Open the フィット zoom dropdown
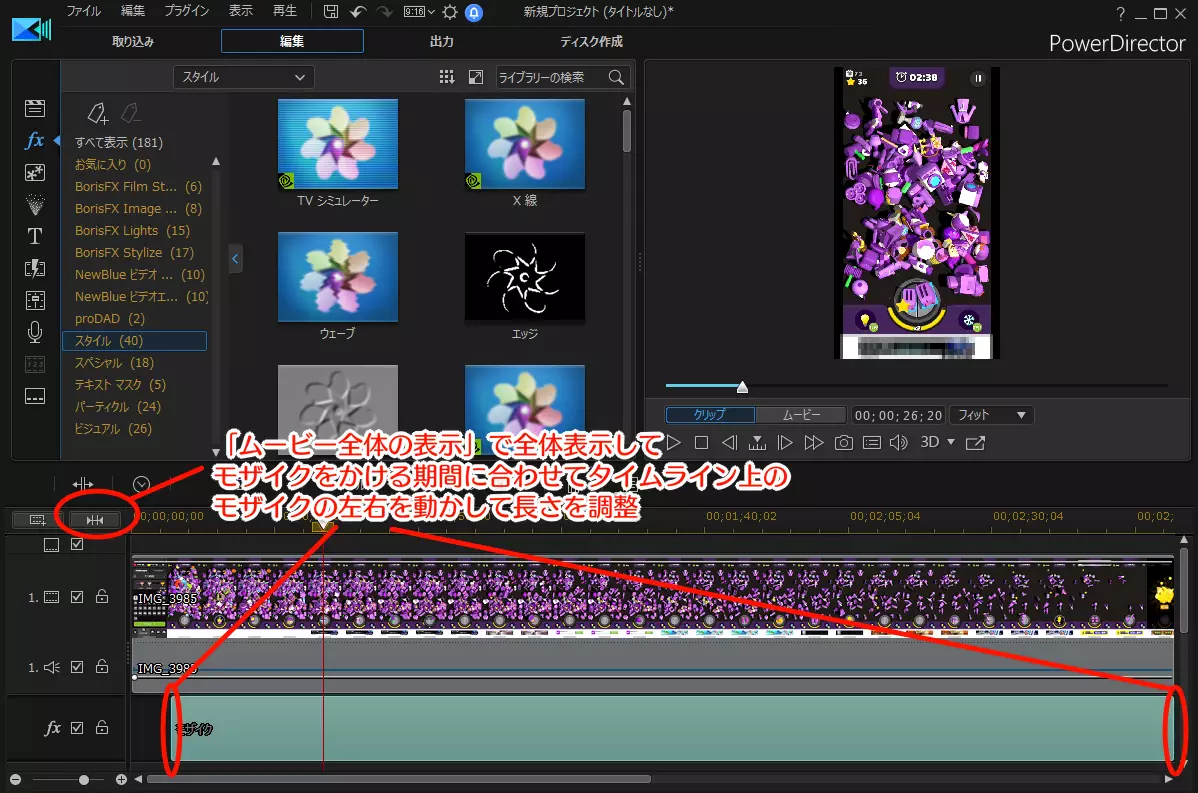The width and height of the screenshot is (1198, 793). (x=992, y=415)
